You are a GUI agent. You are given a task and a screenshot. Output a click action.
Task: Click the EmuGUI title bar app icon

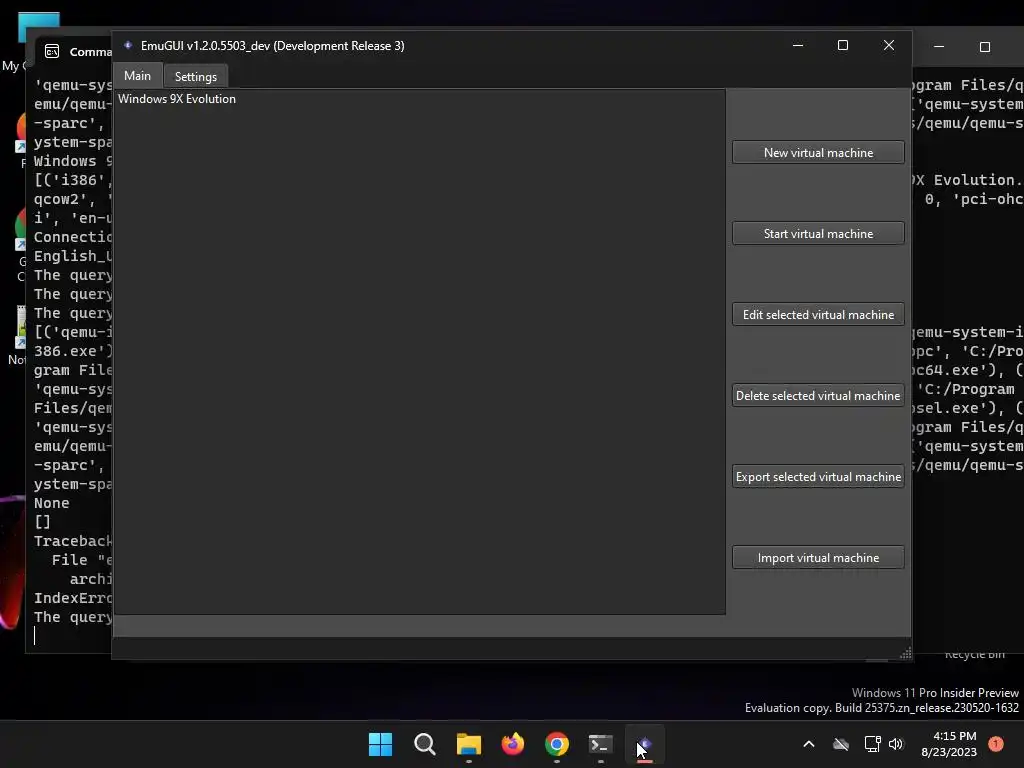click(128, 45)
